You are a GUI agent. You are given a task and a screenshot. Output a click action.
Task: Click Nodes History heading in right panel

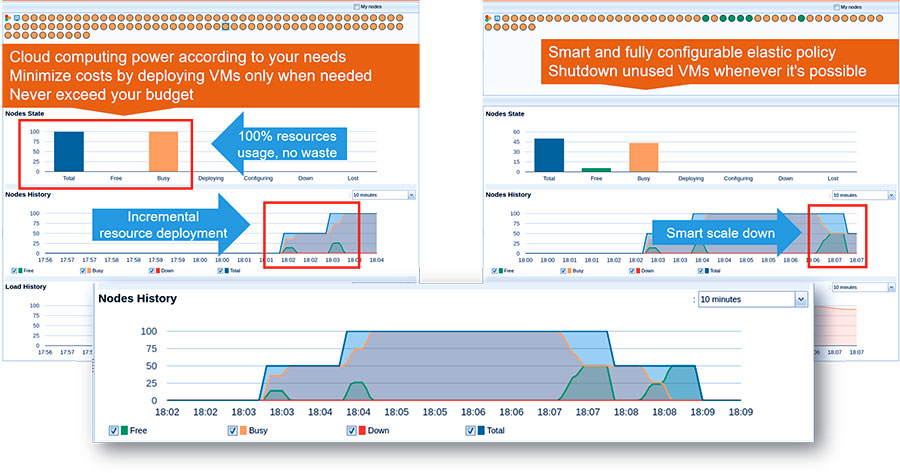click(509, 195)
